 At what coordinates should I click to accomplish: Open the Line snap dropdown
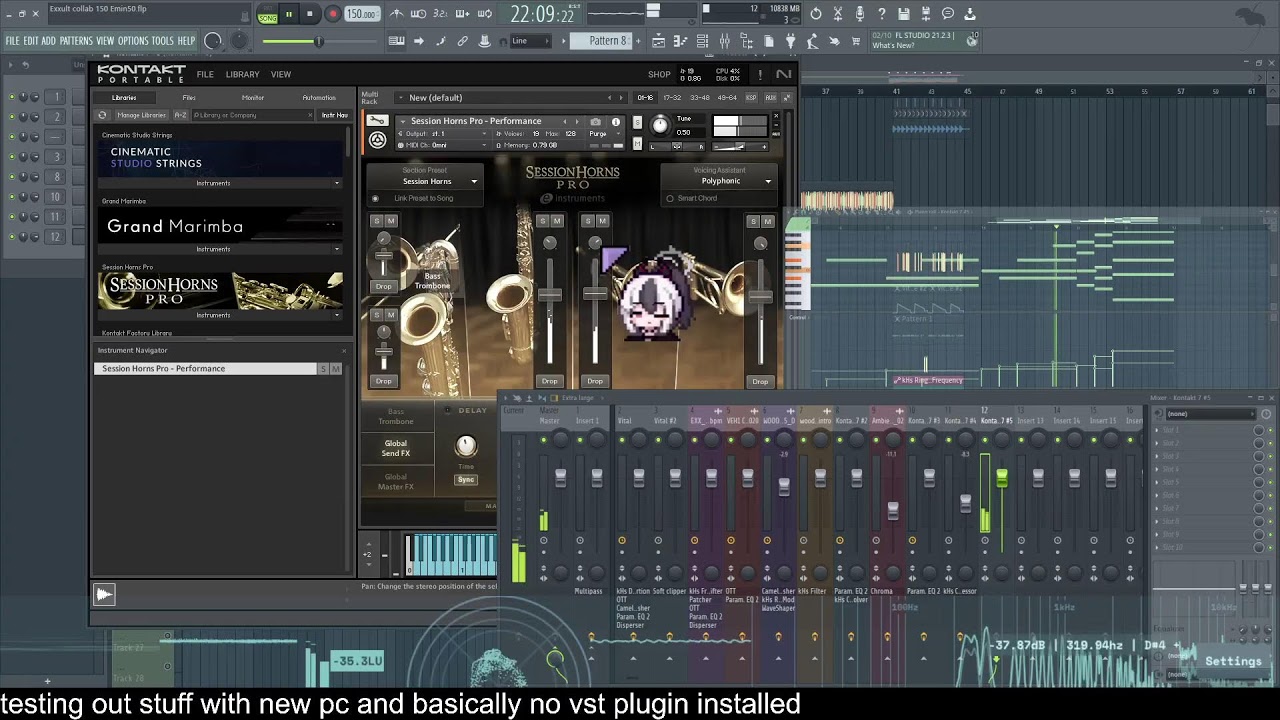(530, 41)
